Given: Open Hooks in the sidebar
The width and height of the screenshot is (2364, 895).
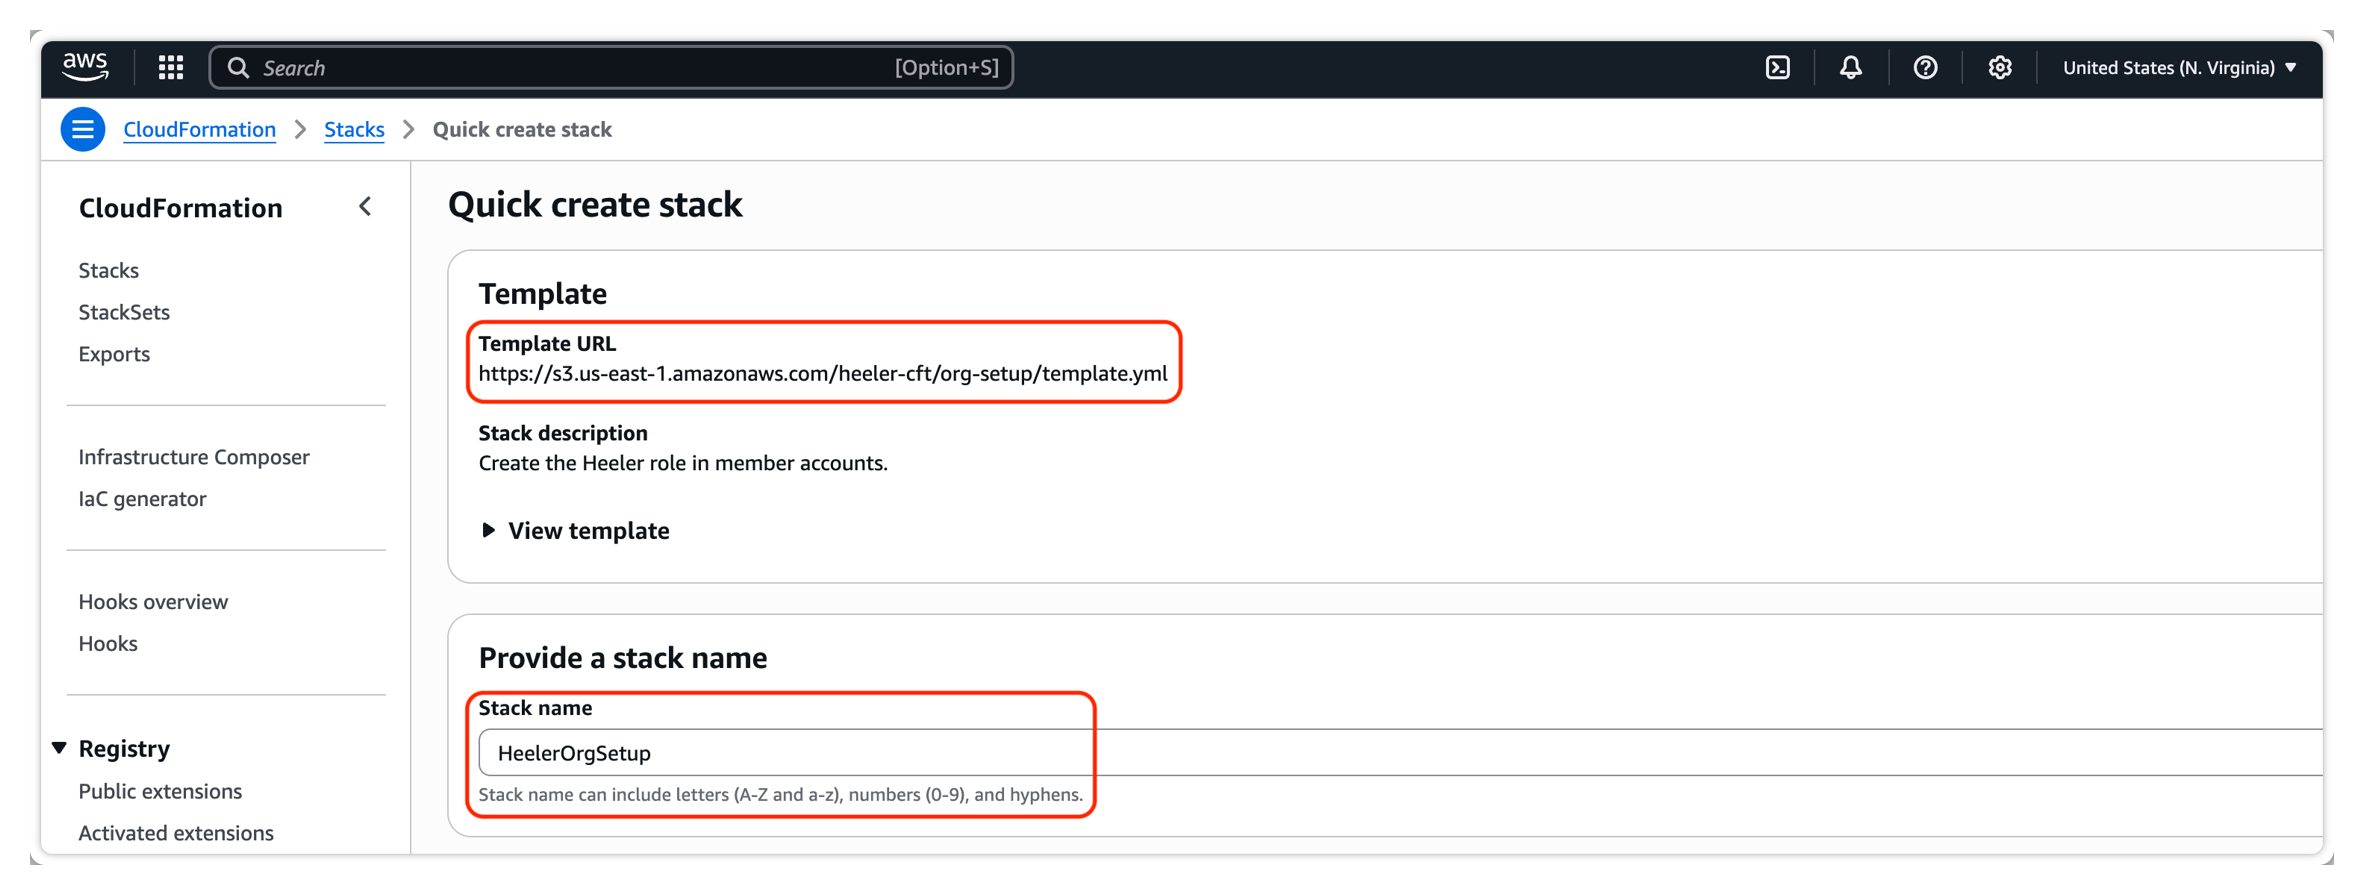Looking at the screenshot, I should coord(108,644).
